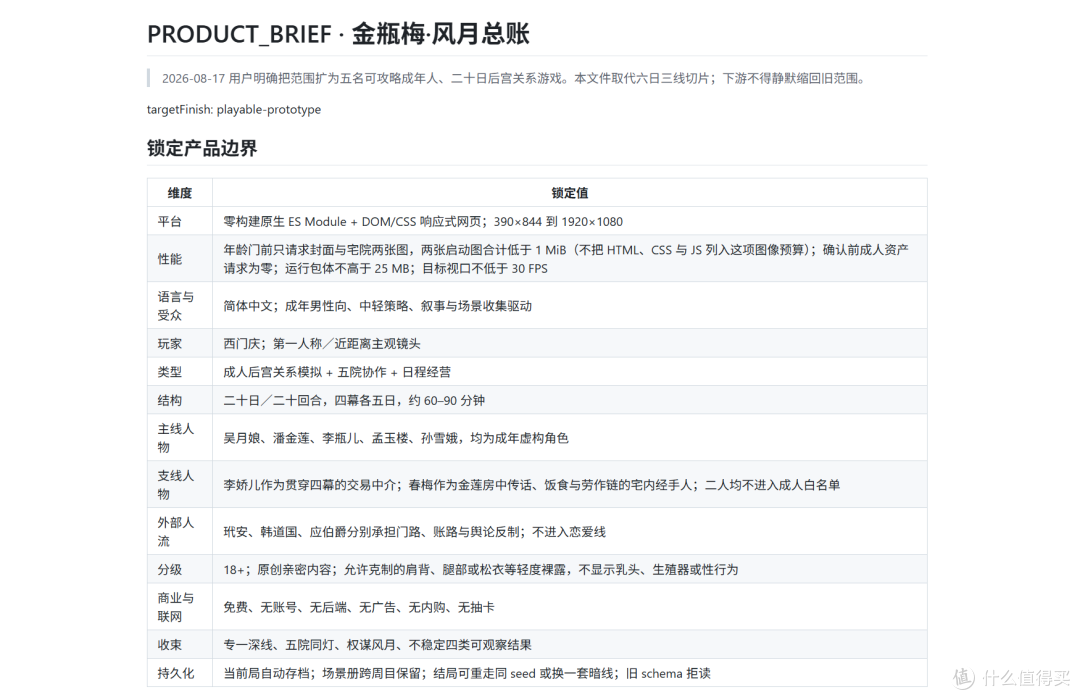Click the cell starting with 免费、无账号
The width and height of the screenshot is (1080, 700).
click(570, 607)
